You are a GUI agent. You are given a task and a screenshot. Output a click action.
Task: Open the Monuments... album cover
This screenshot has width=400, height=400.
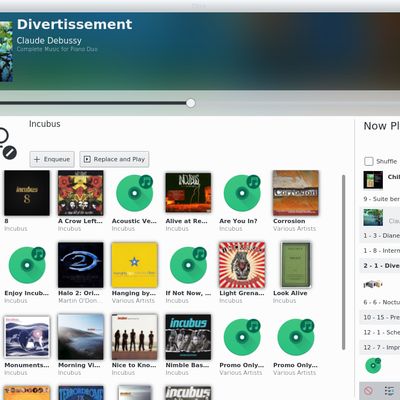click(27, 337)
